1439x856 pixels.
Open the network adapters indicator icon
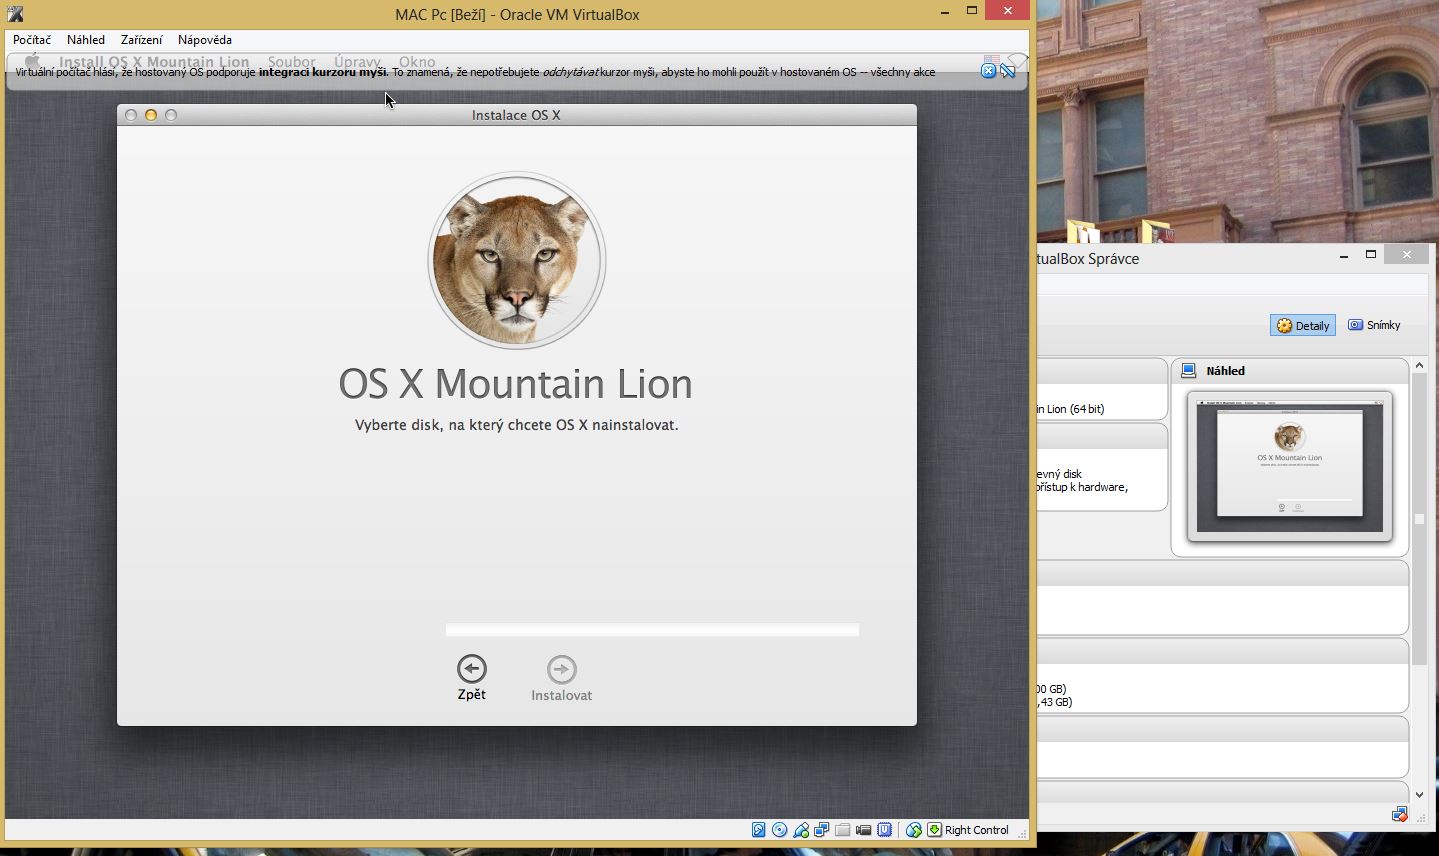click(x=822, y=830)
